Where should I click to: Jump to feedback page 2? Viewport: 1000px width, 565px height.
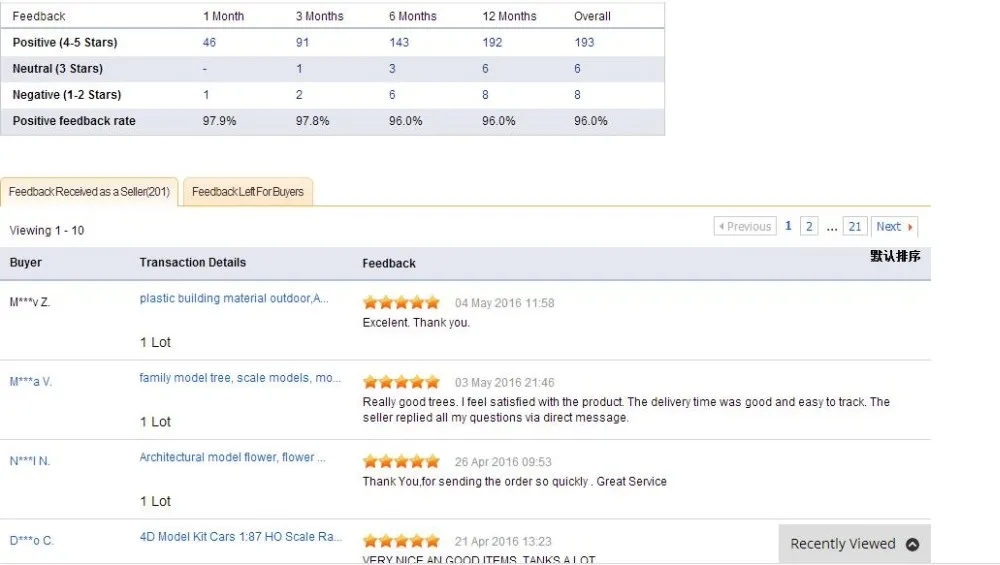pos(809,227)
